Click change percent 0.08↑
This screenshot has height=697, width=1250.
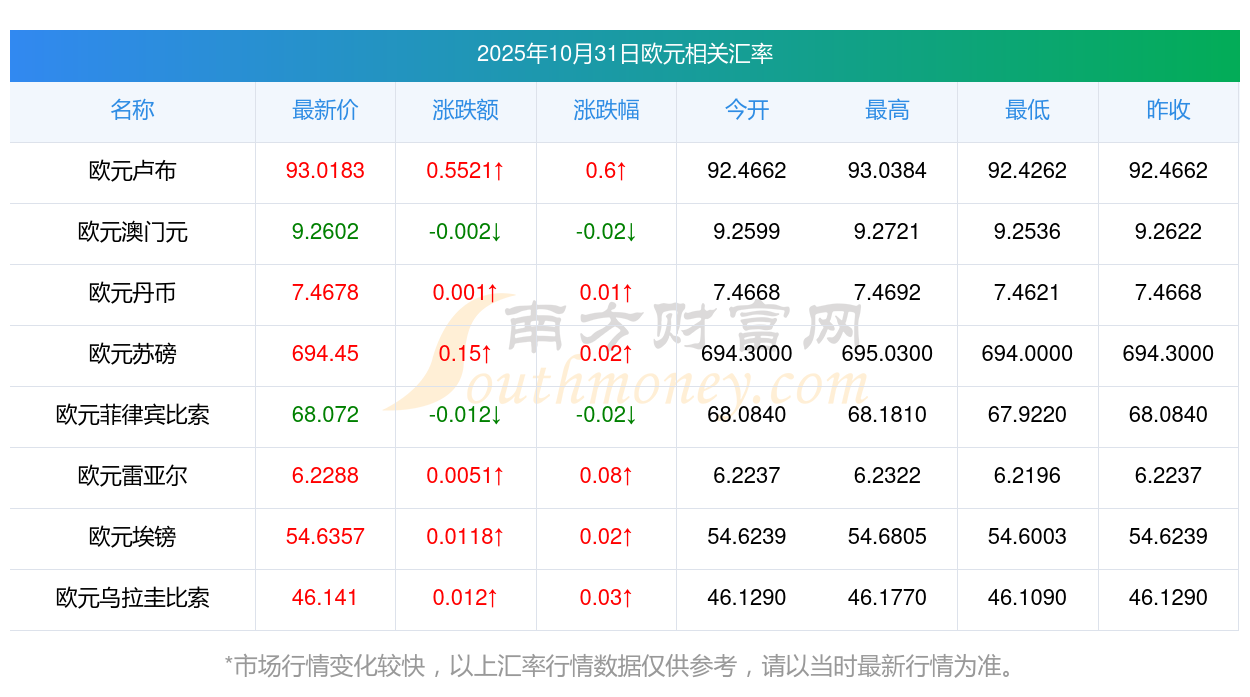click(606, 476)
